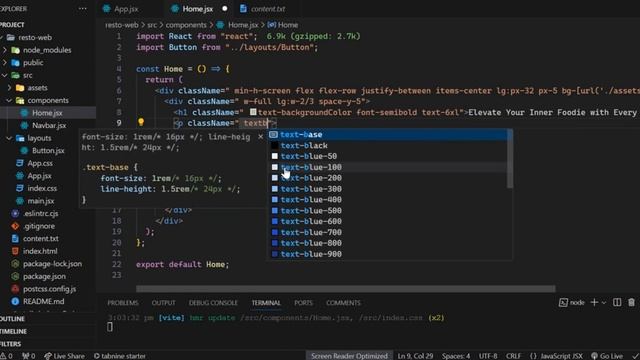This screenshot has width=640, height=360.
Task: Click the resto-web breadcrumb
Action: (x=122, y=25)
